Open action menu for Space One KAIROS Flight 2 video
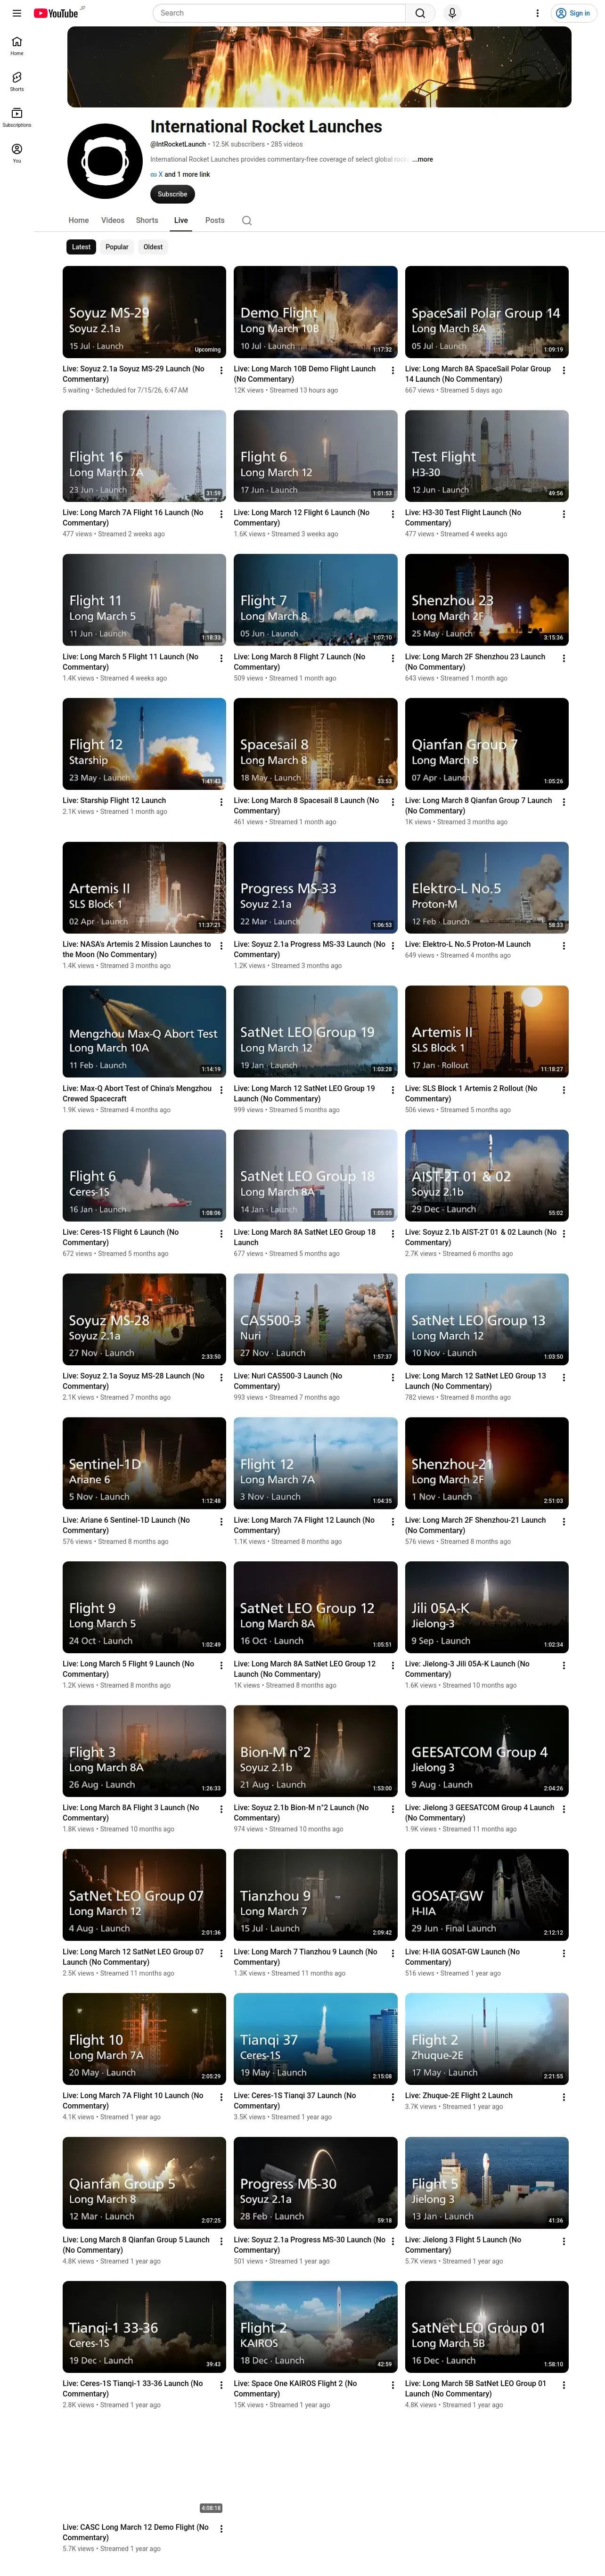The image size is (605, 2576). (392, 2386)
